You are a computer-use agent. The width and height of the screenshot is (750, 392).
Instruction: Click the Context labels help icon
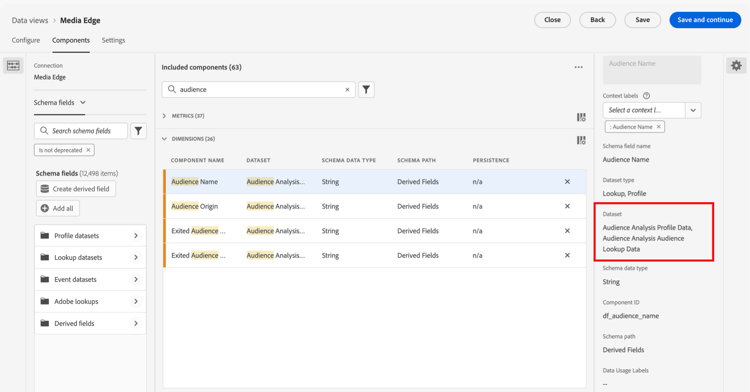pyautogui.click(x=646, y=96)
